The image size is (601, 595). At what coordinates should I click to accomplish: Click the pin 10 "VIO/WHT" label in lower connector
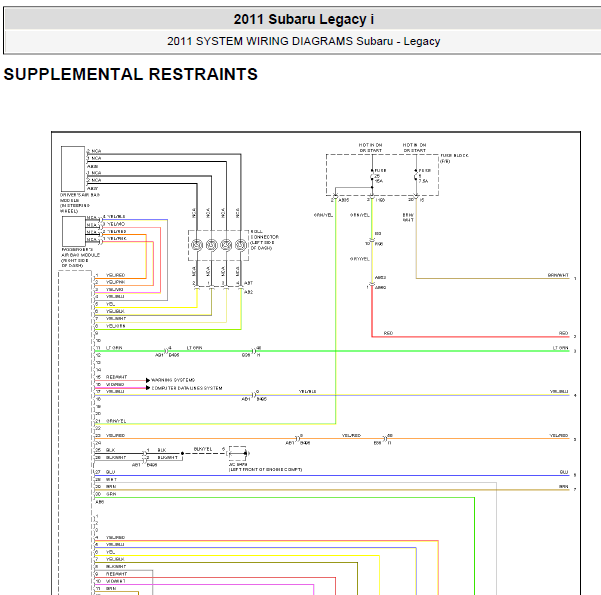pos(116,581)
